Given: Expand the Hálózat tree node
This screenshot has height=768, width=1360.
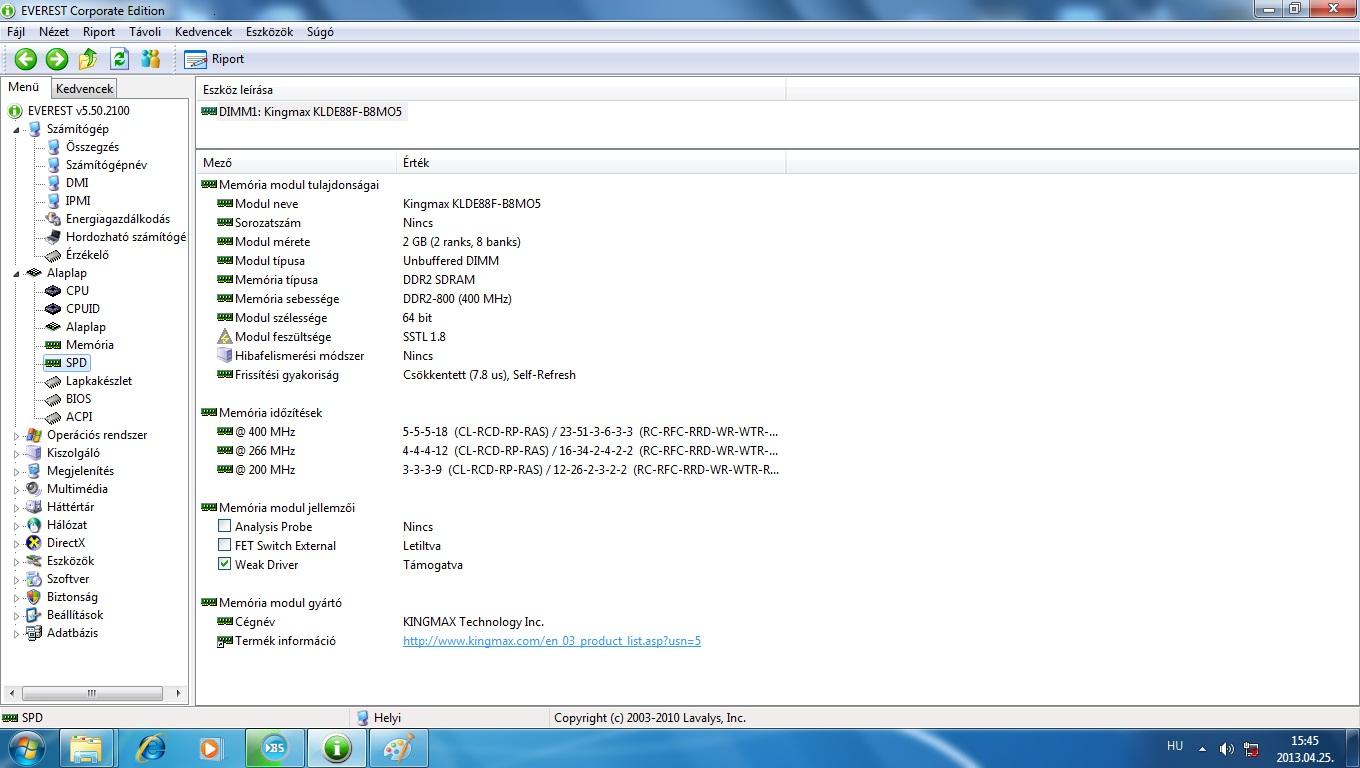Looking at the screenshot, I should (x=16, y=525).
